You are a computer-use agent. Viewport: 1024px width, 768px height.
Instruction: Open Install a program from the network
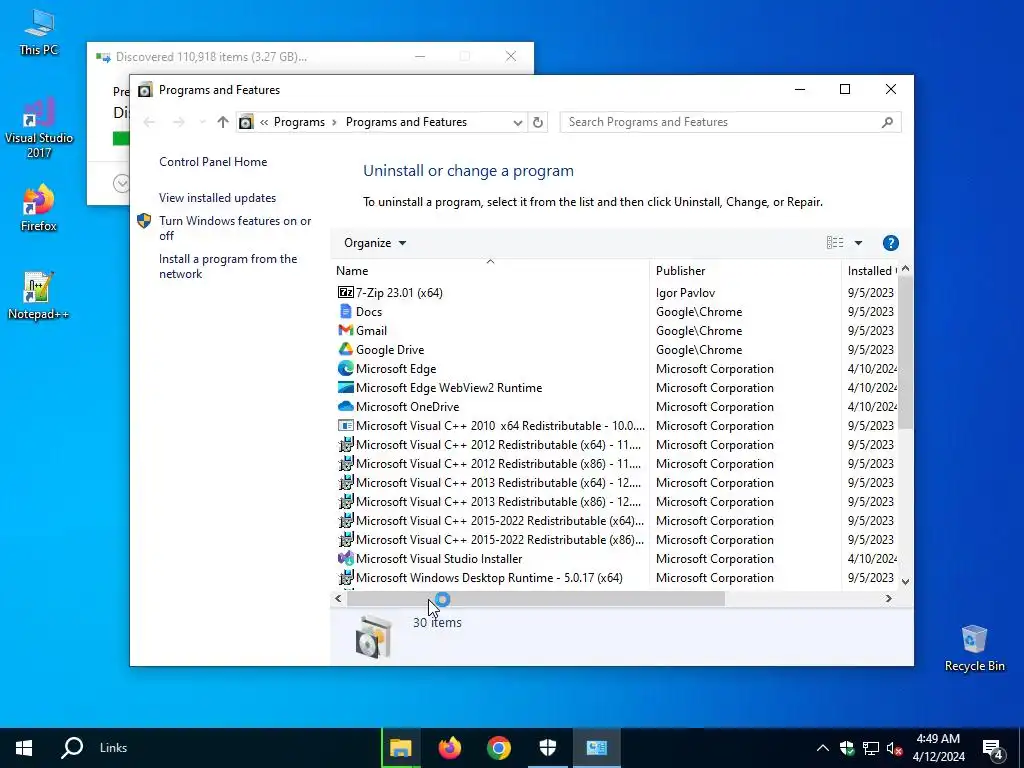[228, 266]
